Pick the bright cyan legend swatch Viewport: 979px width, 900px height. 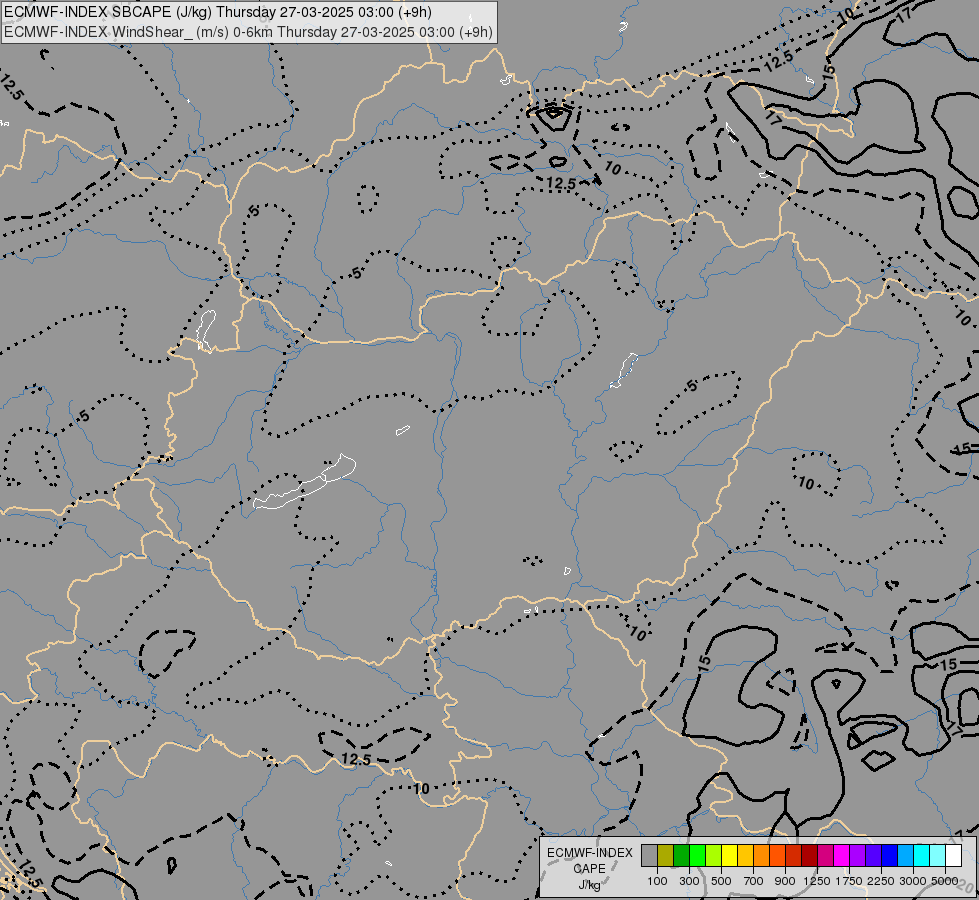pos(922,855)
